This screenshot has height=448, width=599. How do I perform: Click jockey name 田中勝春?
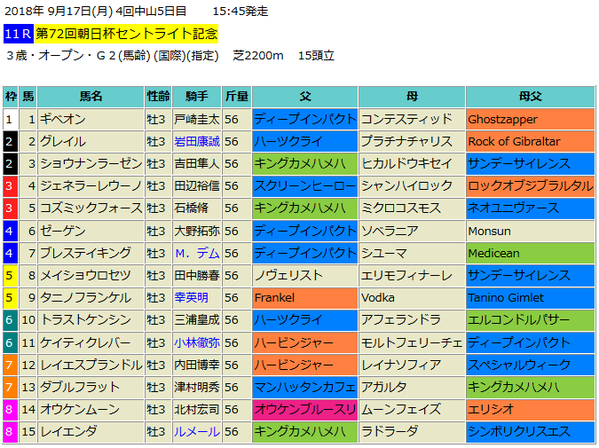tap(197, 275)
